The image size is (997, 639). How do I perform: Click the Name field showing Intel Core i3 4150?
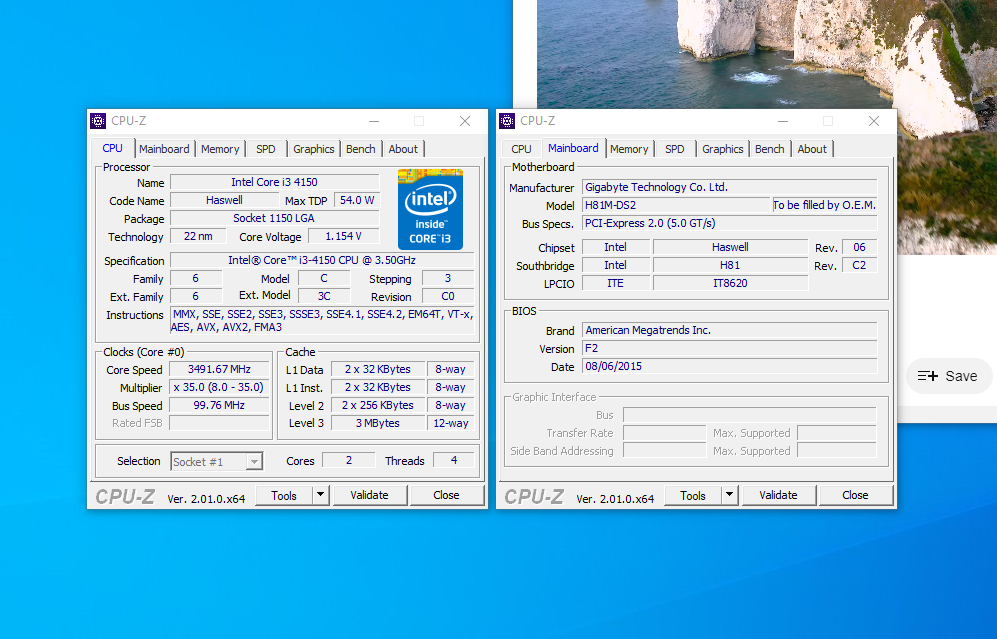point(274,182)
